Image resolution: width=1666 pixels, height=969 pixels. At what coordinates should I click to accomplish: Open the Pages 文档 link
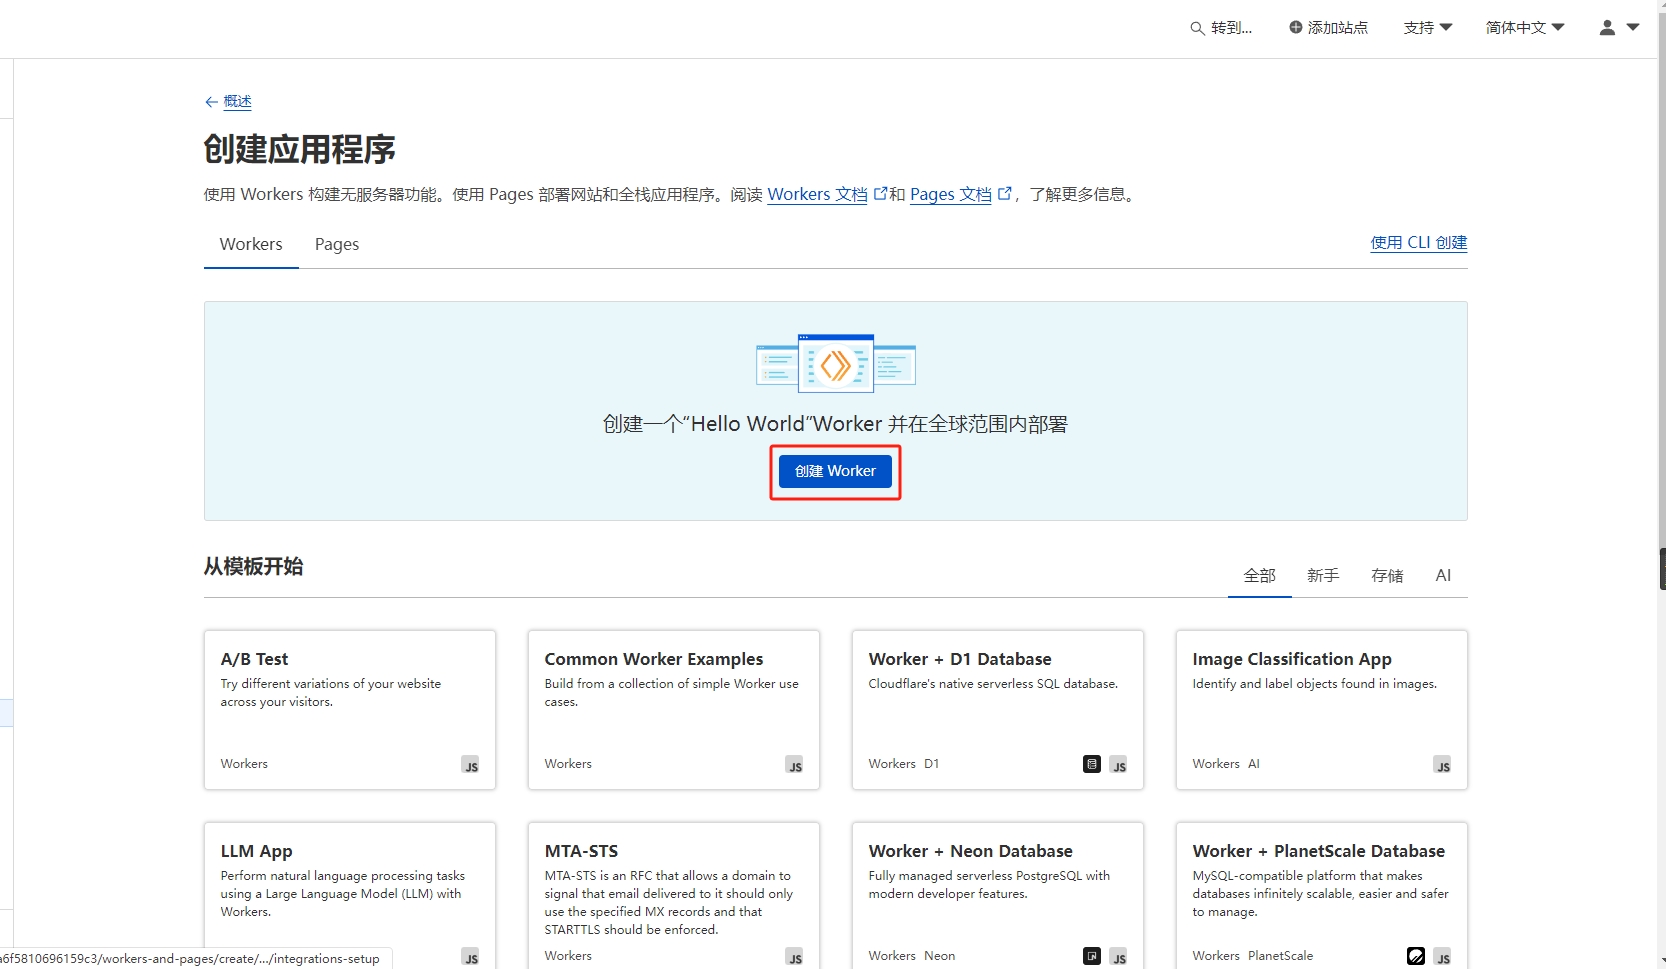[x=951, y=194]
